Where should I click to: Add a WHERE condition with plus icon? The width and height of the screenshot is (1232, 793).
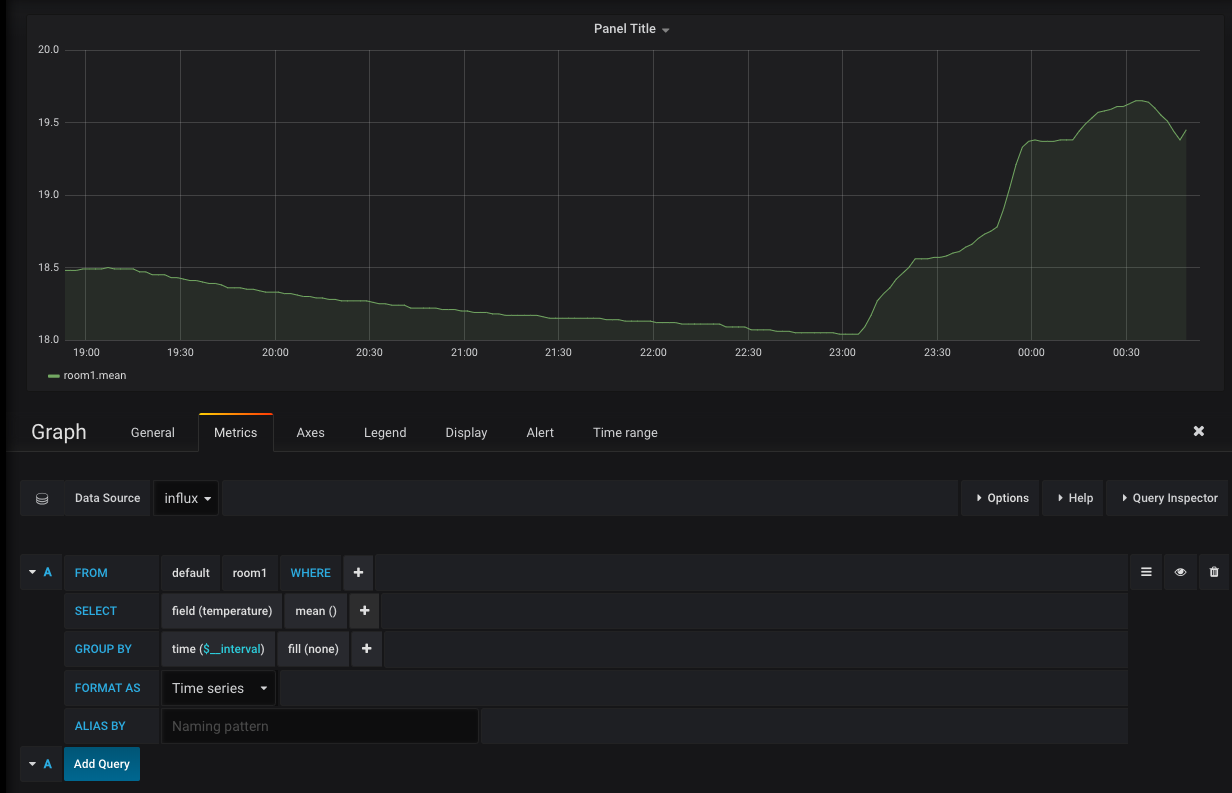click(x=358, y=573)
